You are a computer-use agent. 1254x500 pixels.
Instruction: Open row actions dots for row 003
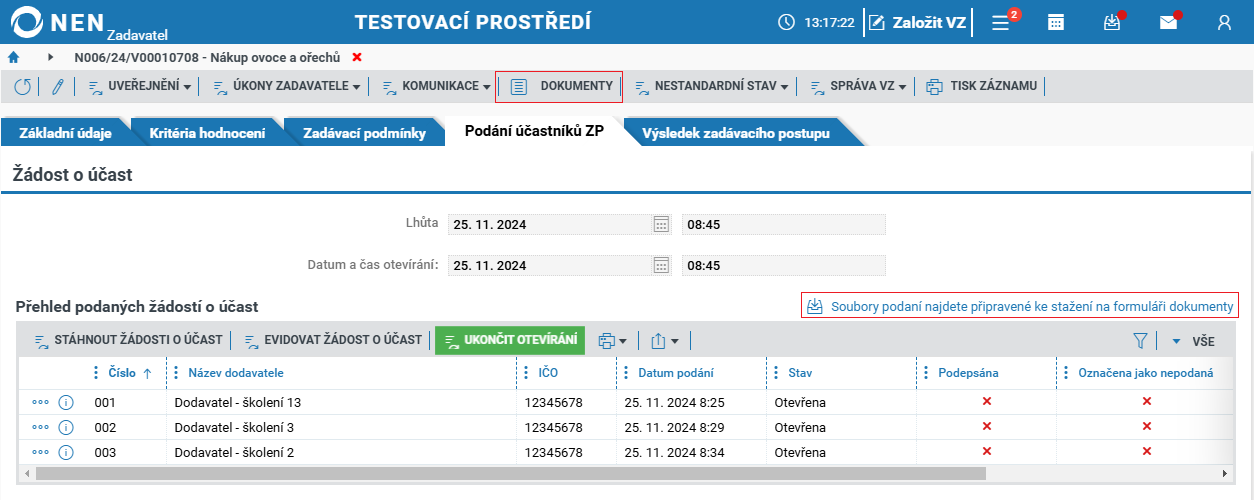click(40, 452)
